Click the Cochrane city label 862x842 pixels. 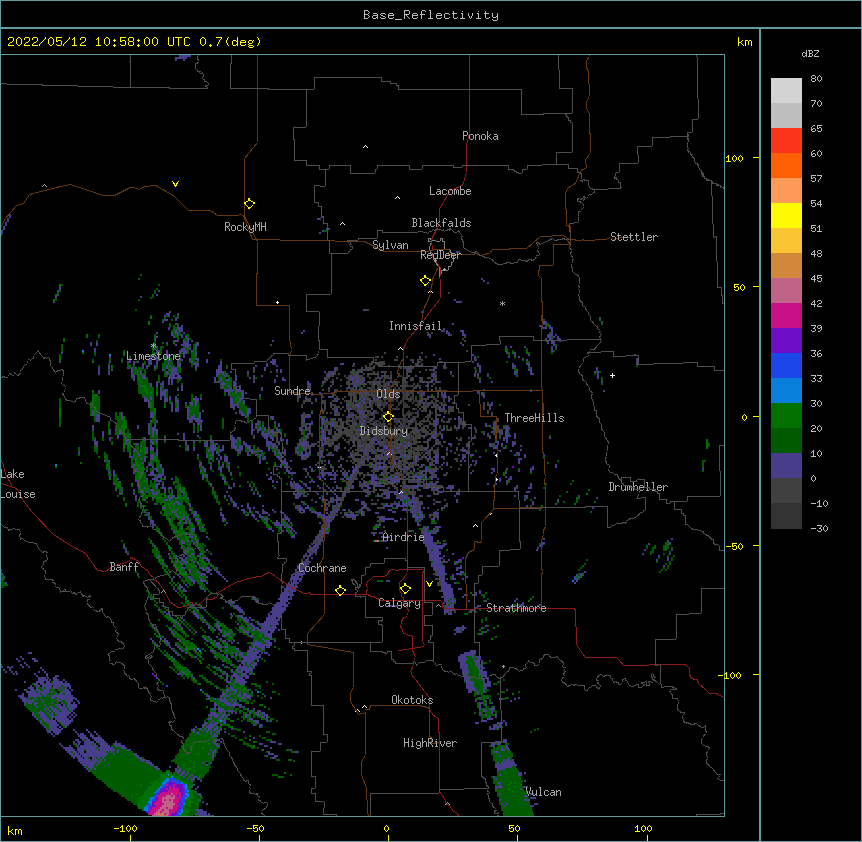[x=322, y=568]
